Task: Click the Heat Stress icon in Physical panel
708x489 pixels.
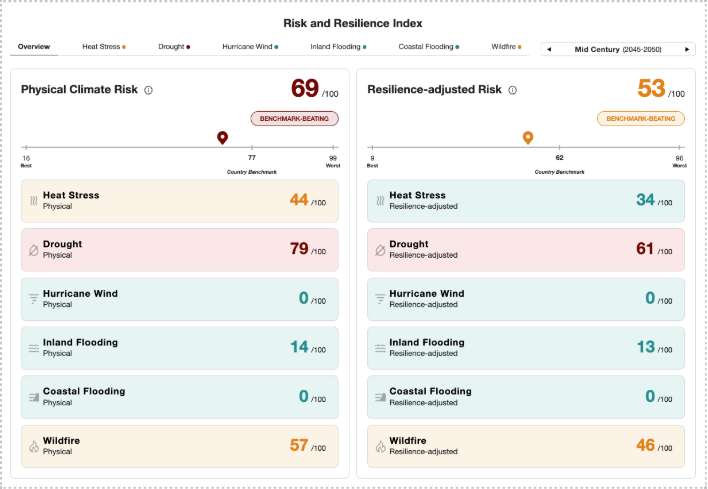Action: tap(33, 201)
